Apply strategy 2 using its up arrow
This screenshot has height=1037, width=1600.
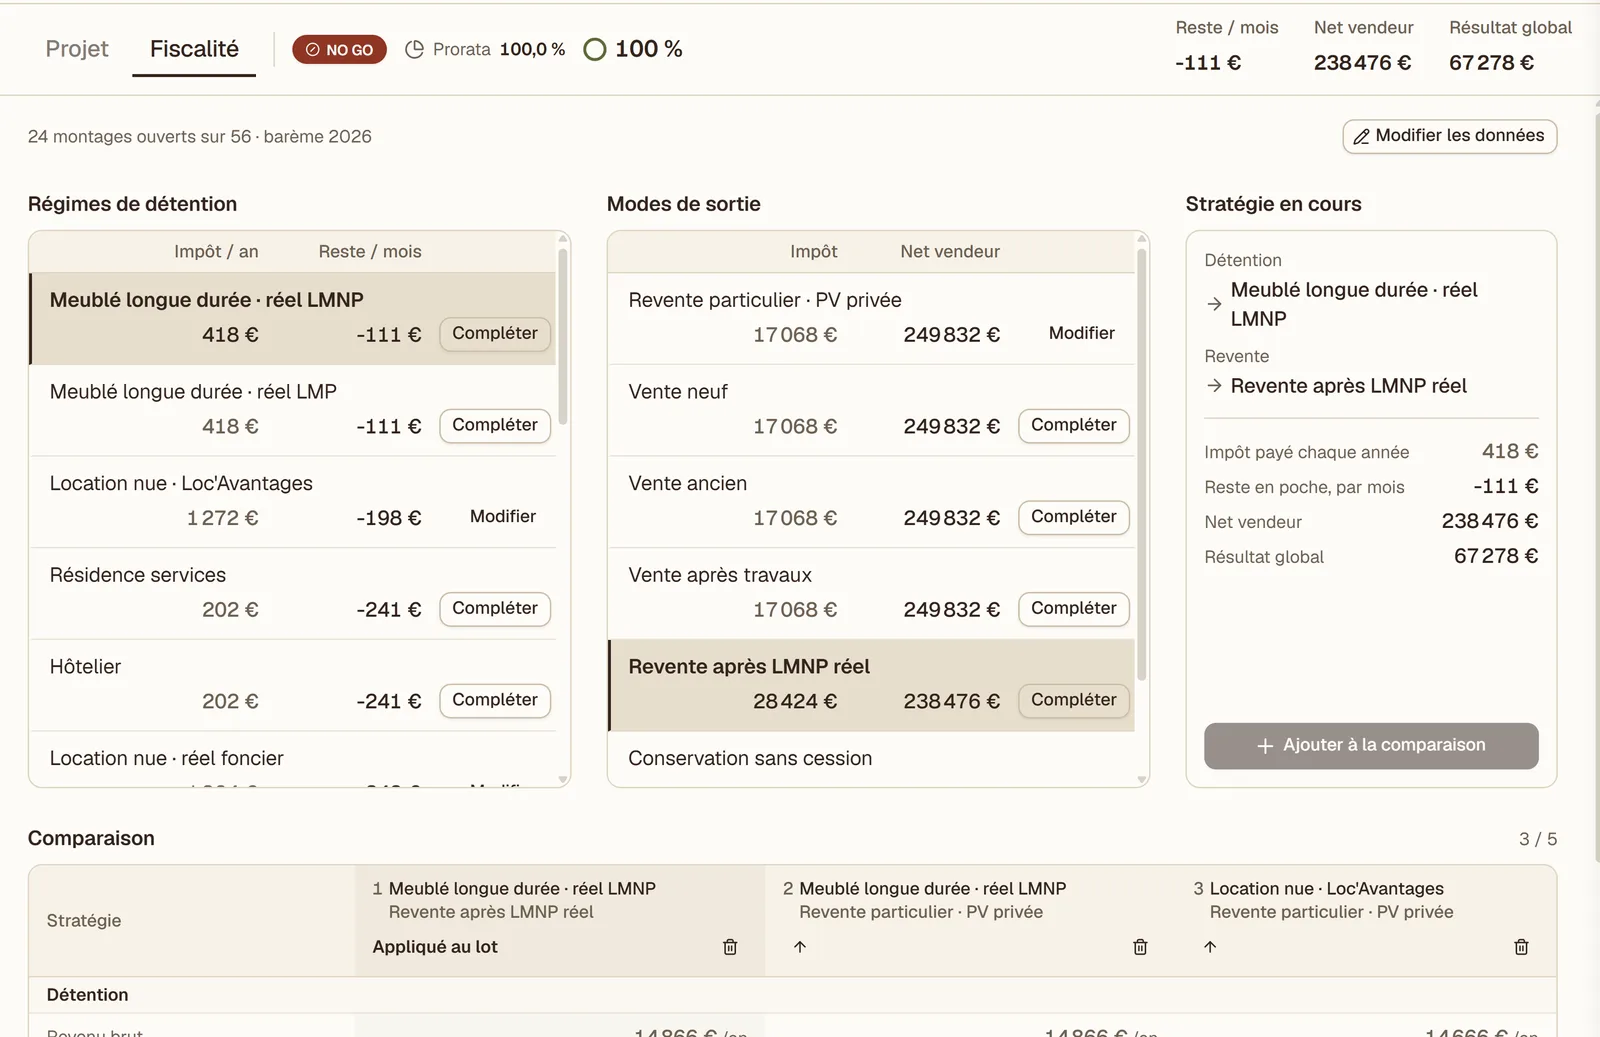800,947
